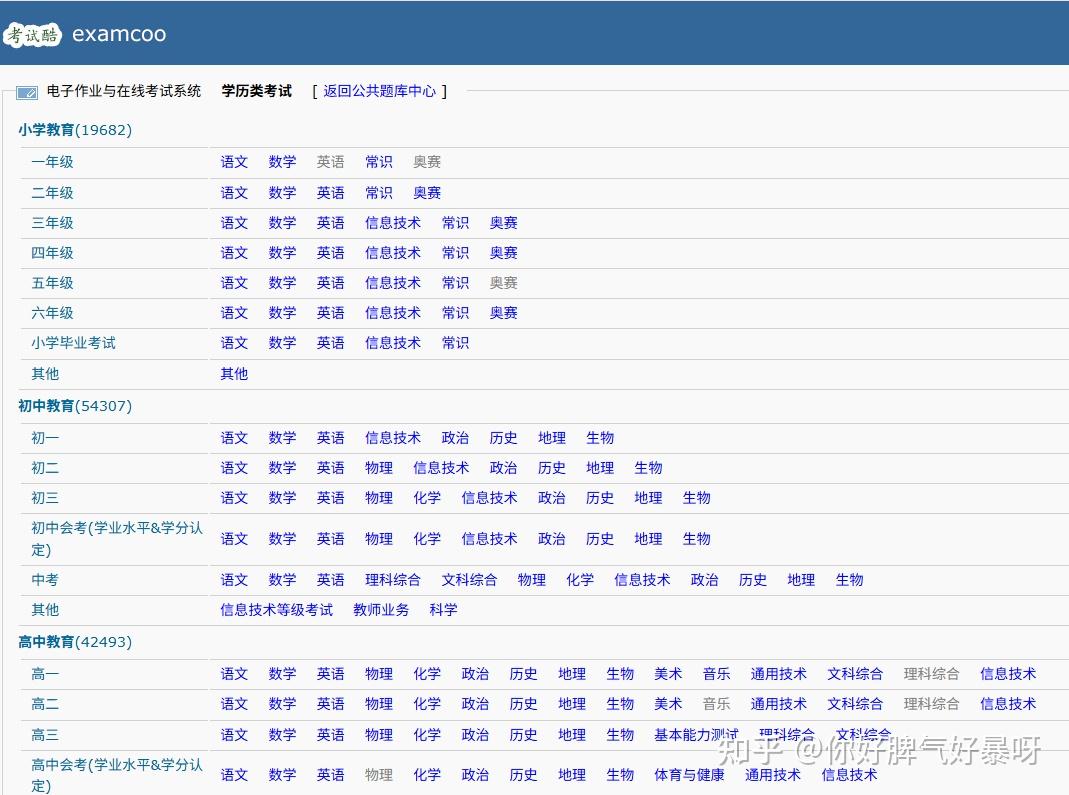Choose 信息技术 in the 高一 row
The image size is (1069, 795).
[1008, 674]
